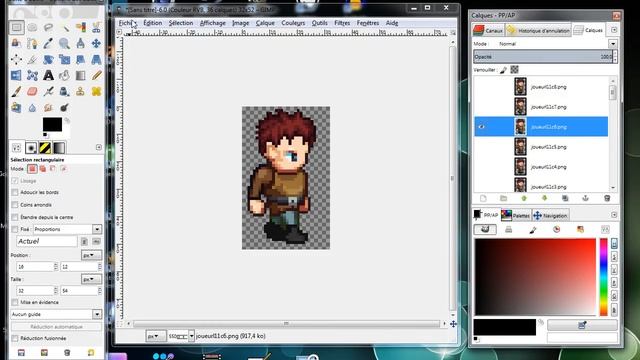Click the Opacité slider in Calques
Screen dimensions: 640x360
[x=543, y=57]
